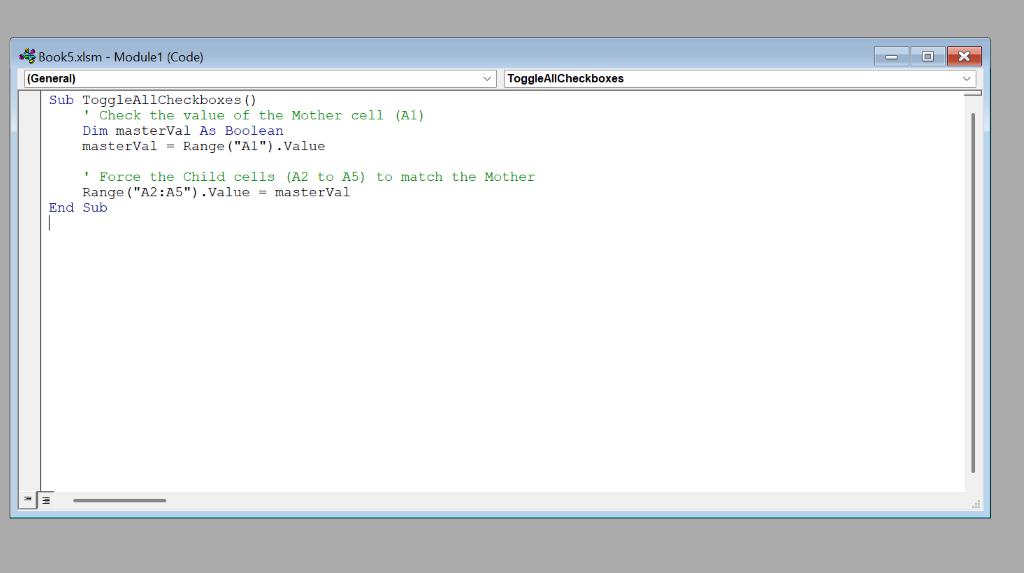Open the ToggleAllCheckboxes procedure dropdown
Viewport: 1024px width, 573px height.
[740, 78]
